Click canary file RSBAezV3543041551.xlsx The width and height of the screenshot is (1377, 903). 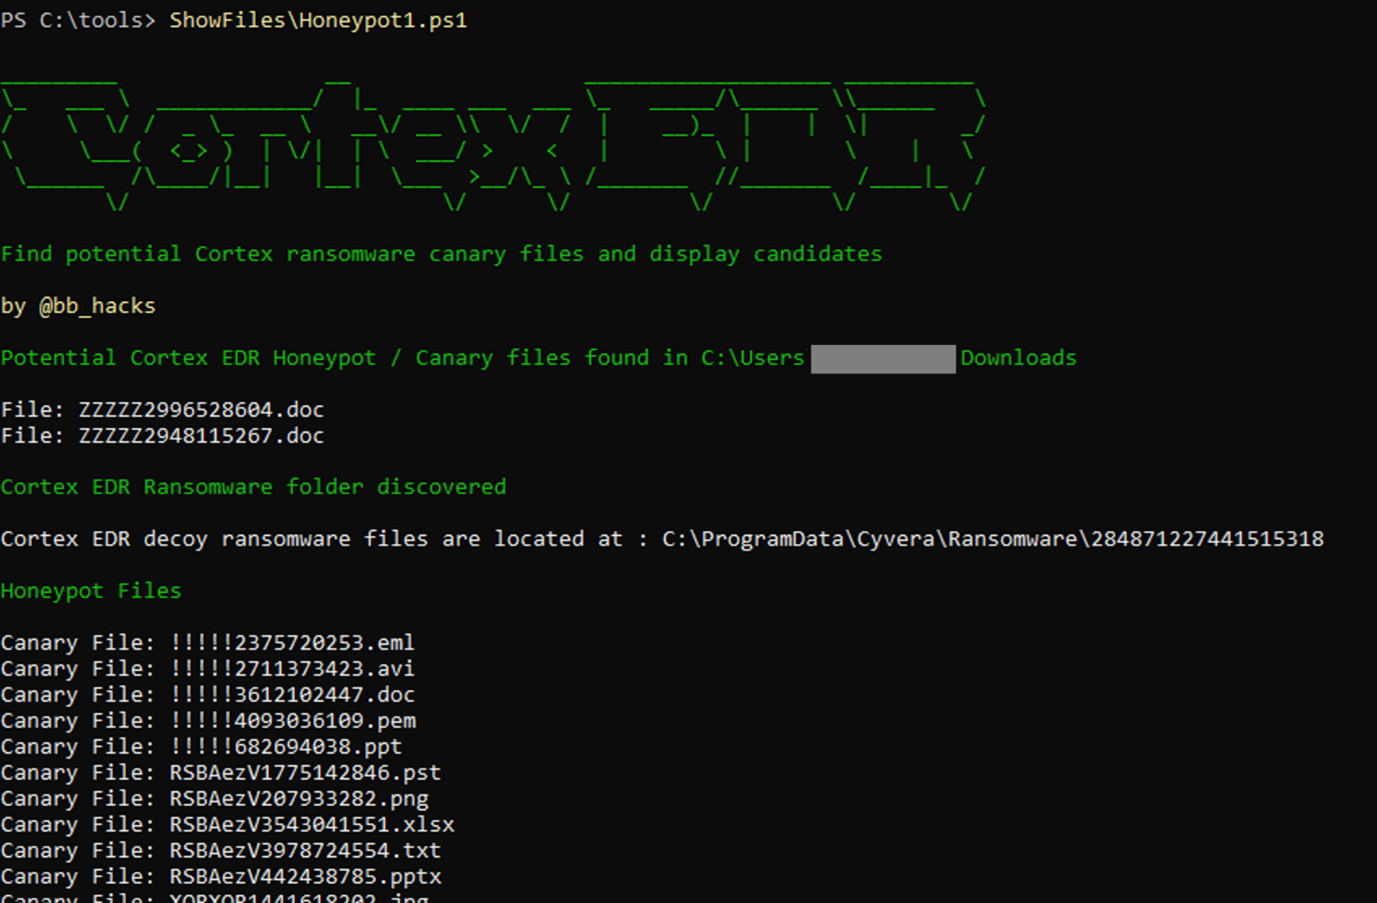pos(312,825)
